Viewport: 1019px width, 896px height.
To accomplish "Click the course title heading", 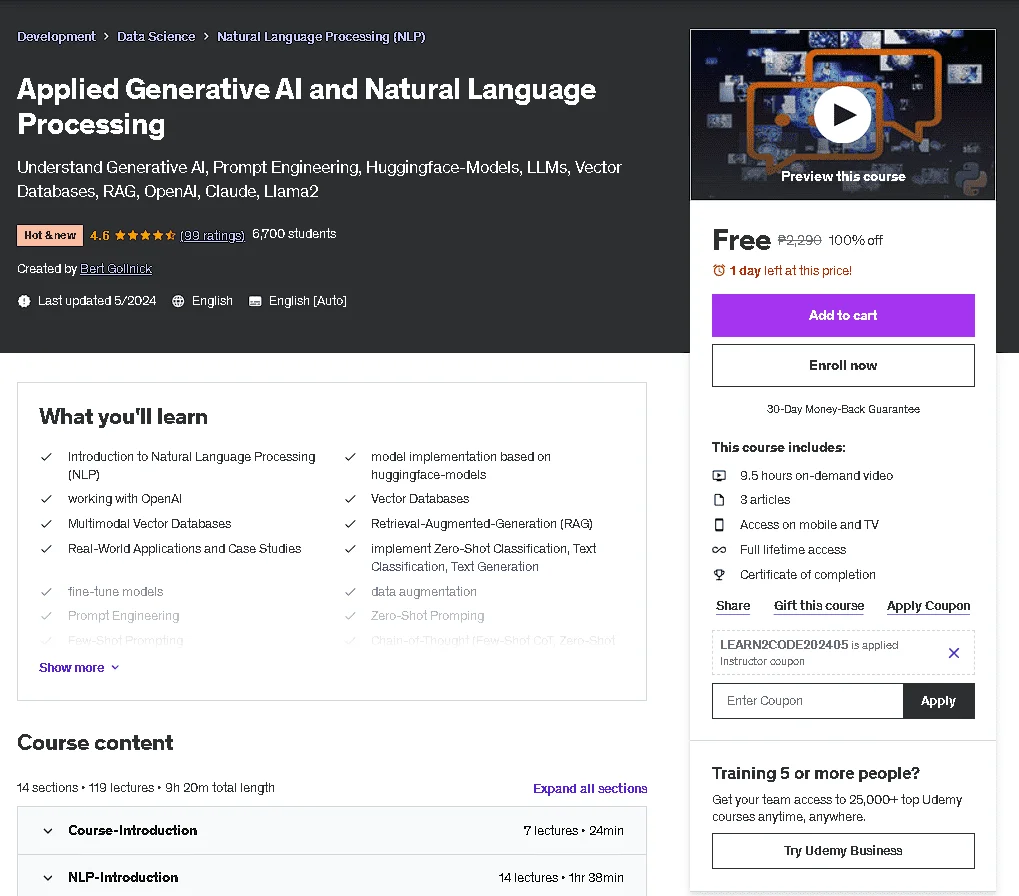I will (x=306, y=107).
